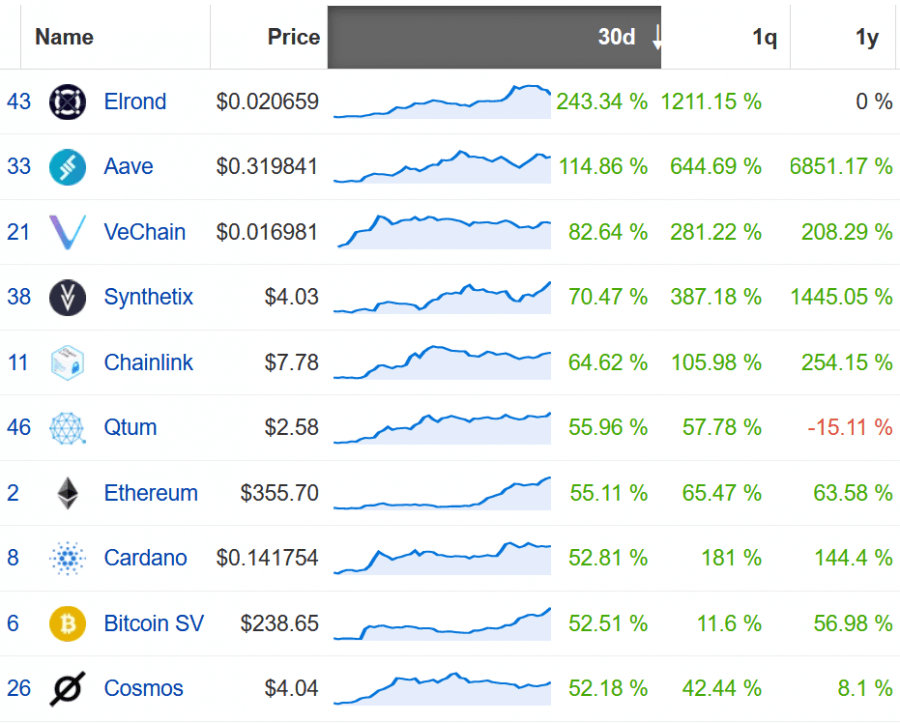Open the Ethereum coin link

point(151,493)
